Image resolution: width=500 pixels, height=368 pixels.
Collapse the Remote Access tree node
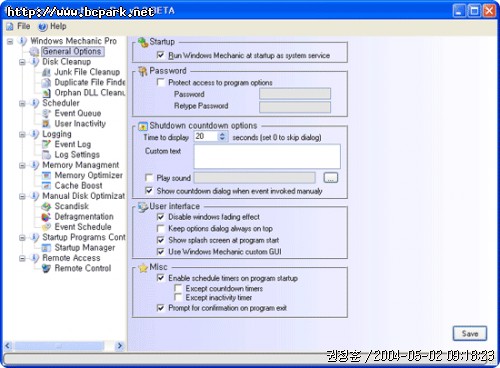22,258
